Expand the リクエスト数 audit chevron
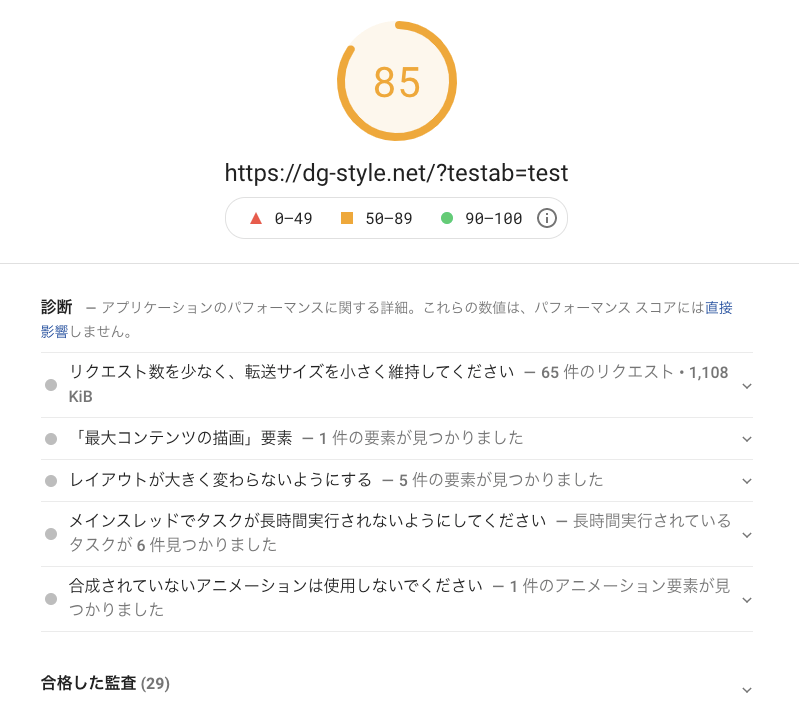 click(x=746, y=385)
